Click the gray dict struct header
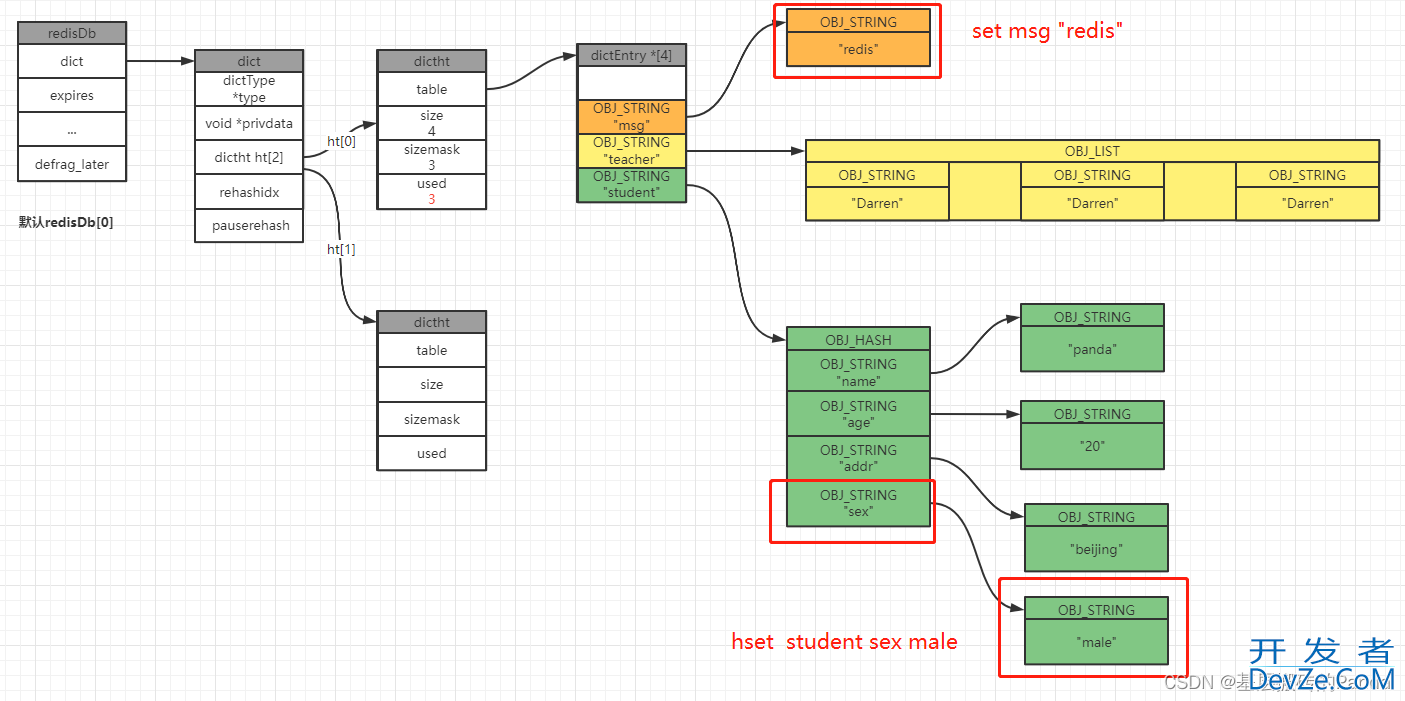The width and height of the screenshot is (1405, 701). (249, 61)
